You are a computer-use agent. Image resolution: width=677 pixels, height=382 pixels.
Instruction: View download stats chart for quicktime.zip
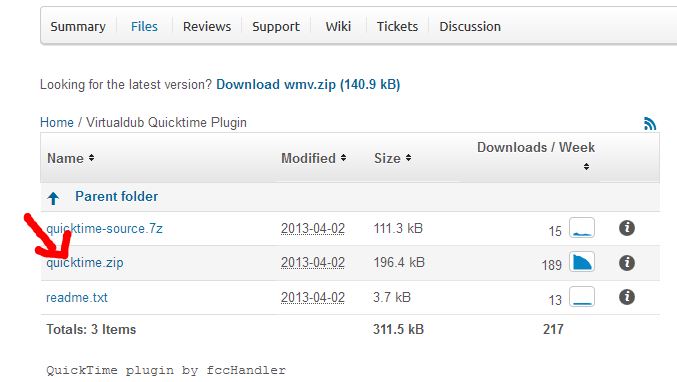pyautogui.click(x=582, y=262)
